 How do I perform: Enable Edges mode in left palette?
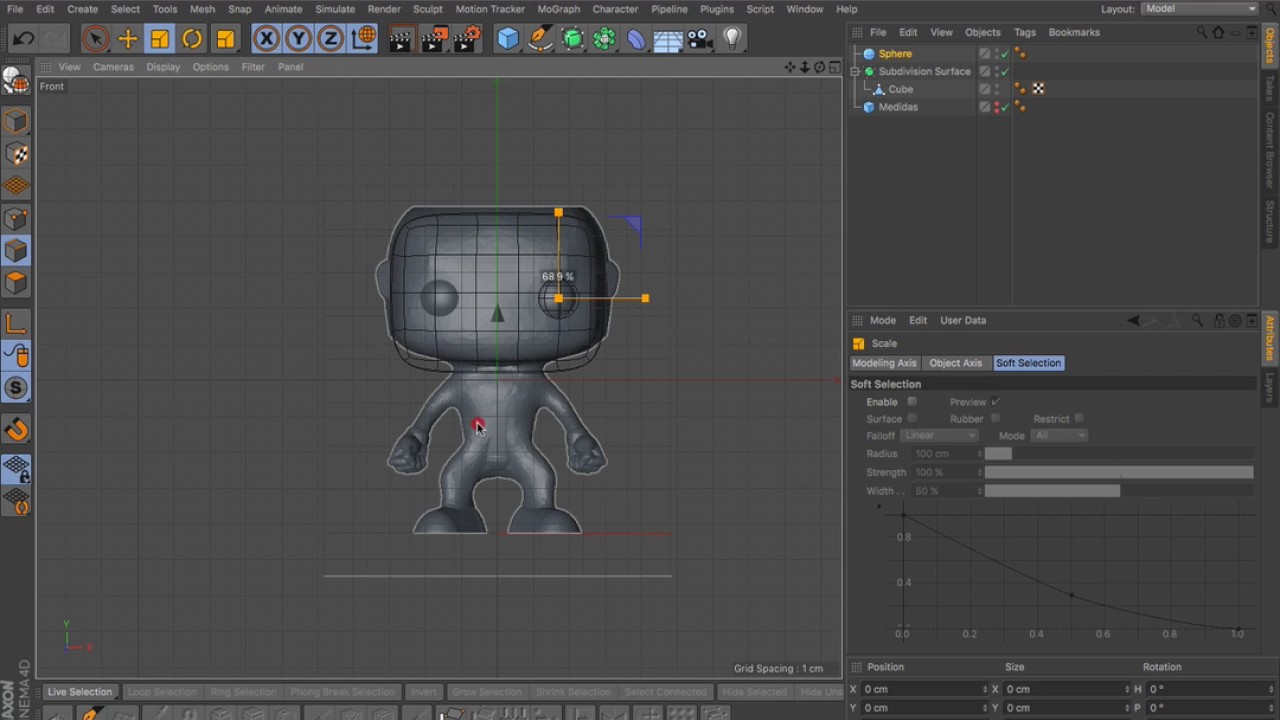pyautogui.click(x=16, y=251)
